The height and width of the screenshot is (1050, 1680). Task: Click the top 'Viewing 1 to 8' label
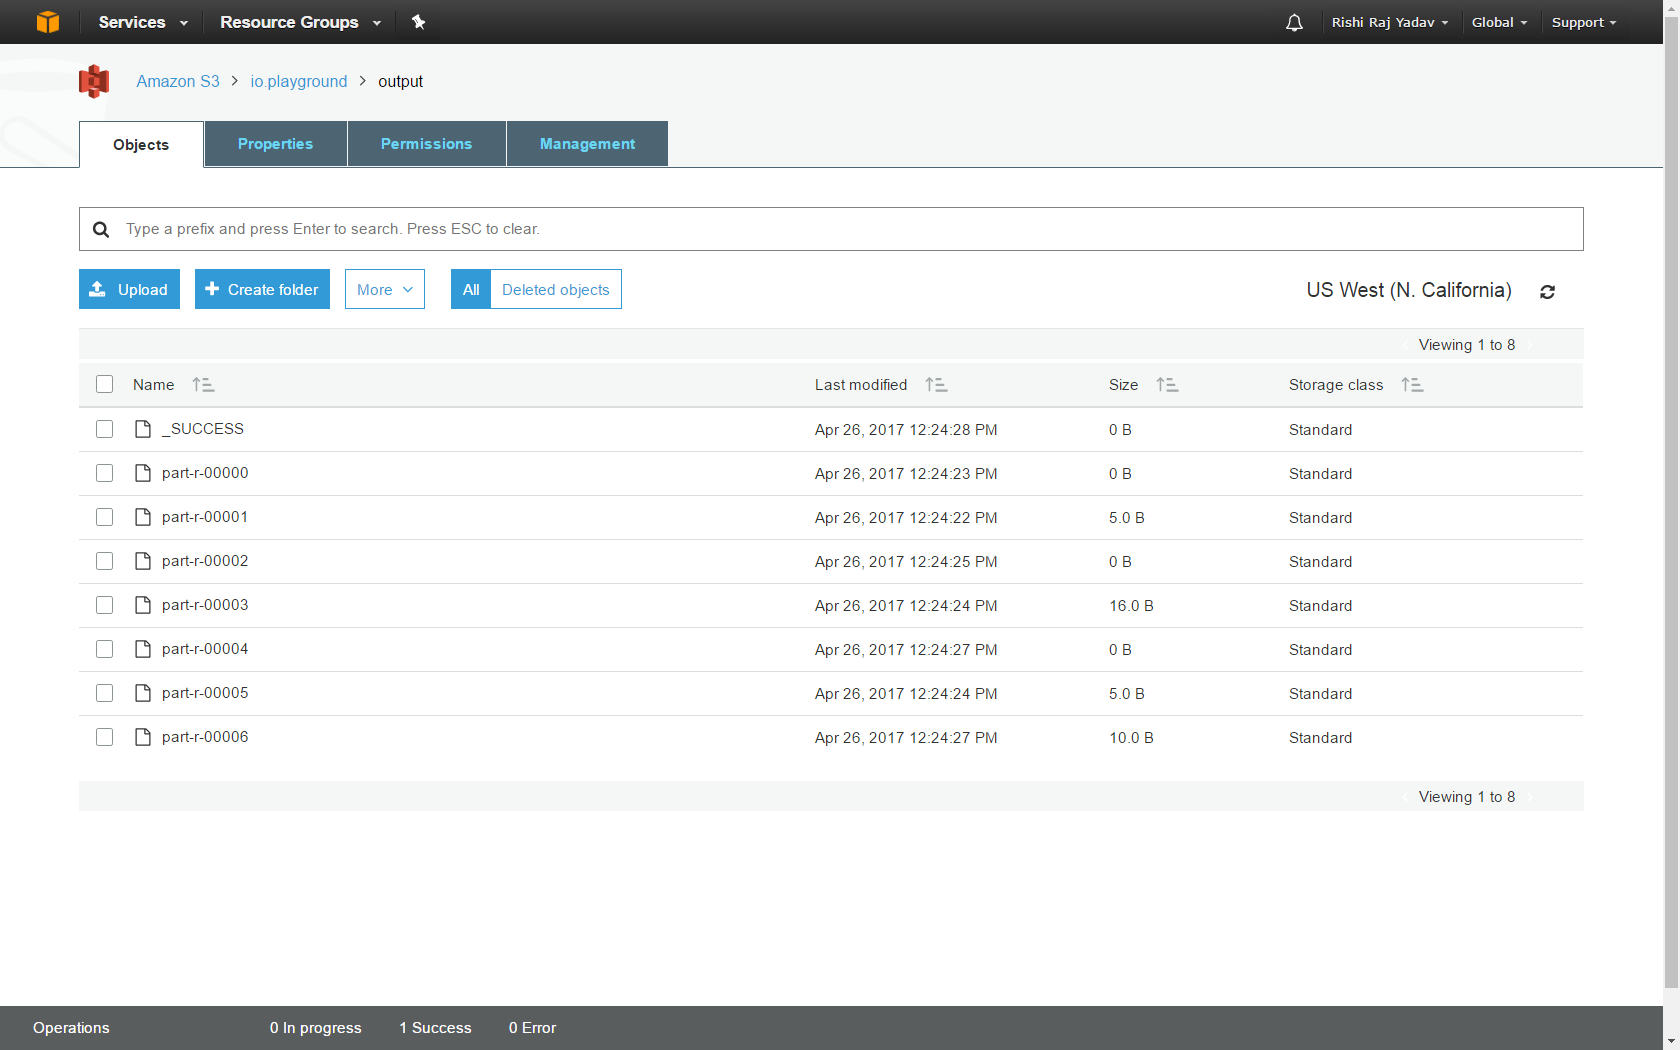click(x=1467, y=345)
